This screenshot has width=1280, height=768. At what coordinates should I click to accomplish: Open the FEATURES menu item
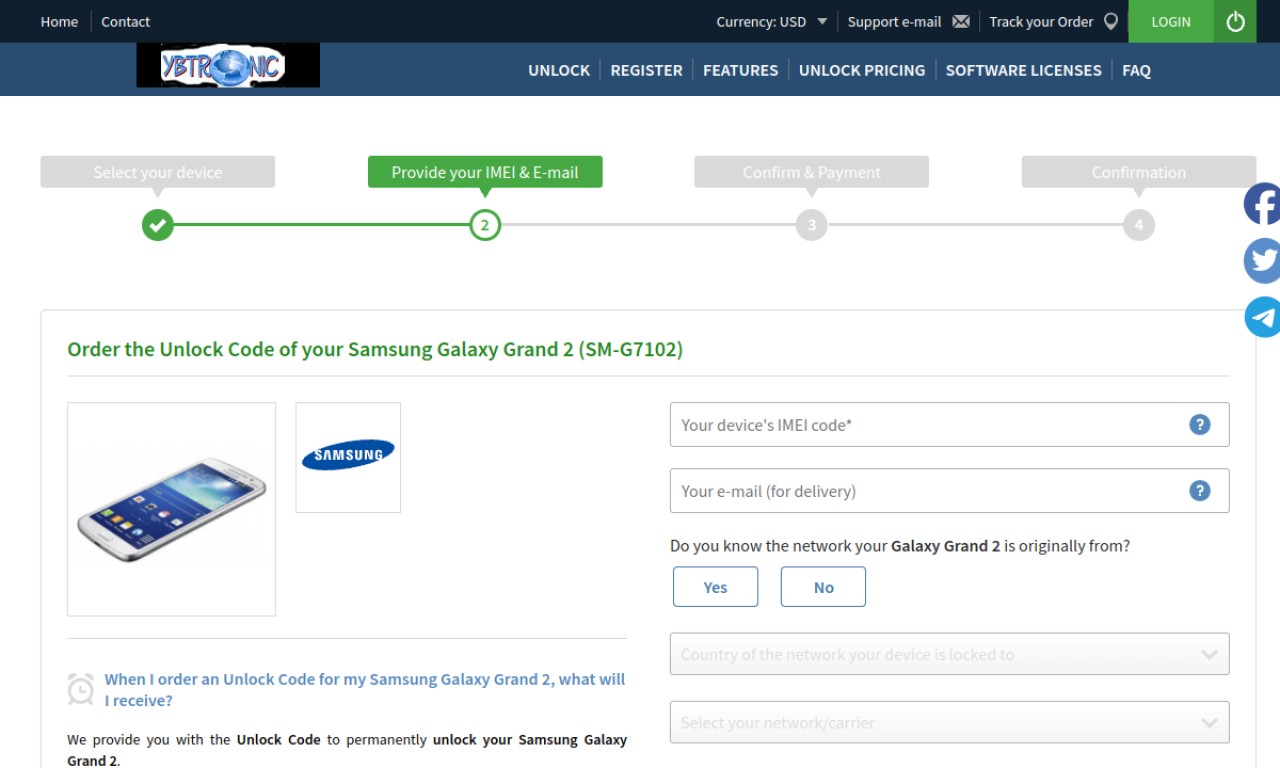[x=740, y=70]
